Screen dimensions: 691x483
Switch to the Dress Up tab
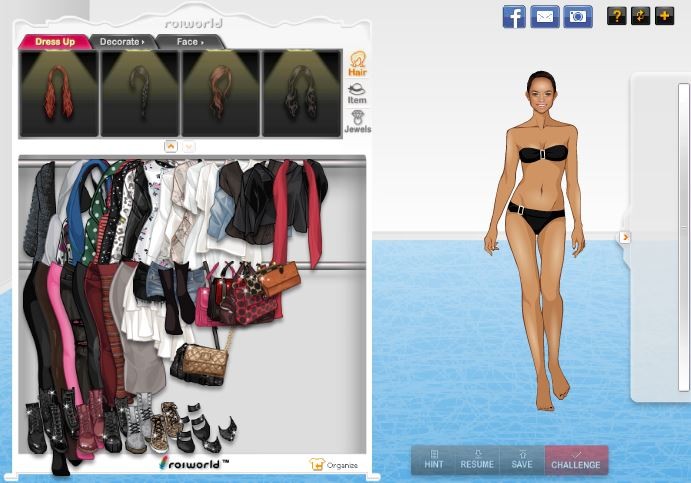pyautogui.click(x=54, y=42)
